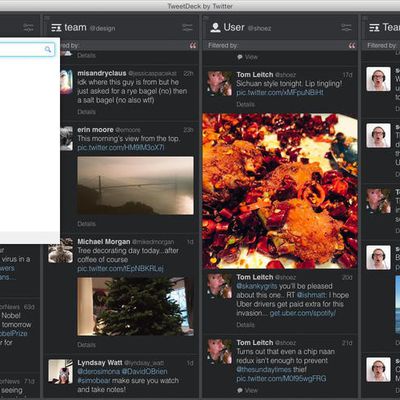Viewport: 400px width, 400px height.
Task: Click the 1d timestamp on Michael Morgan's tweet
Action: click(190, 242)
